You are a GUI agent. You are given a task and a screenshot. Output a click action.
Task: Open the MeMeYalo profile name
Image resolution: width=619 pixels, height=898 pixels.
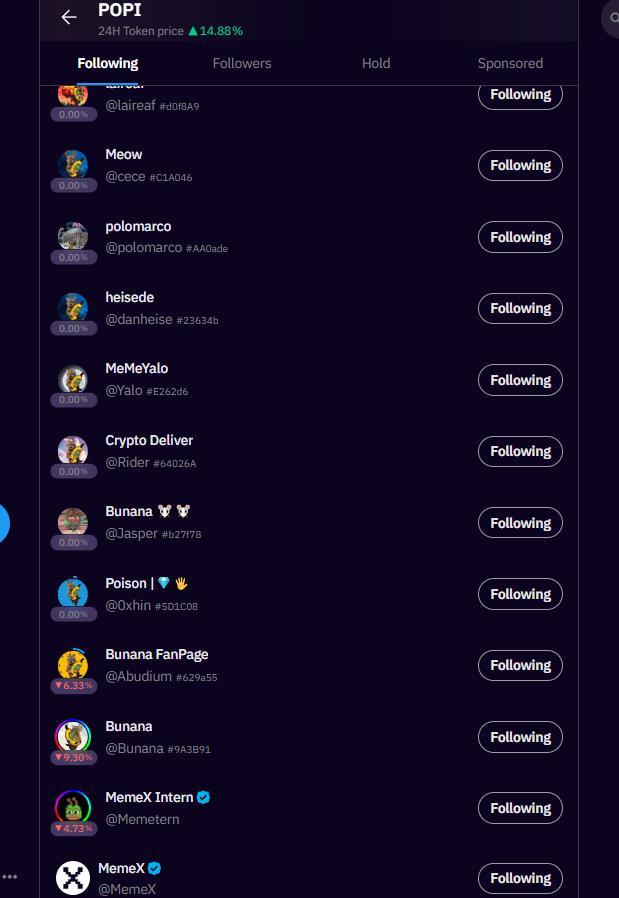(x=137, y=368)
